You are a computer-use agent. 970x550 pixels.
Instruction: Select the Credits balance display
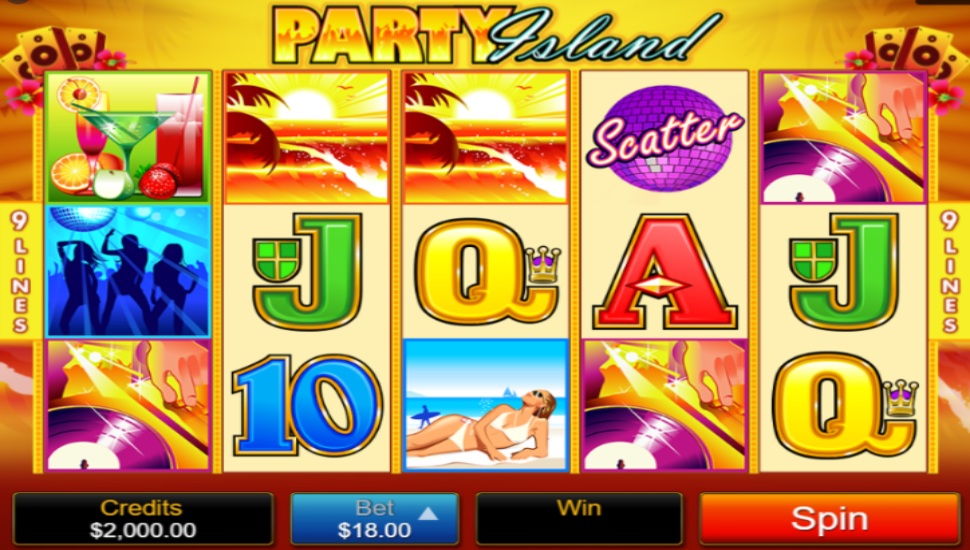142,518
